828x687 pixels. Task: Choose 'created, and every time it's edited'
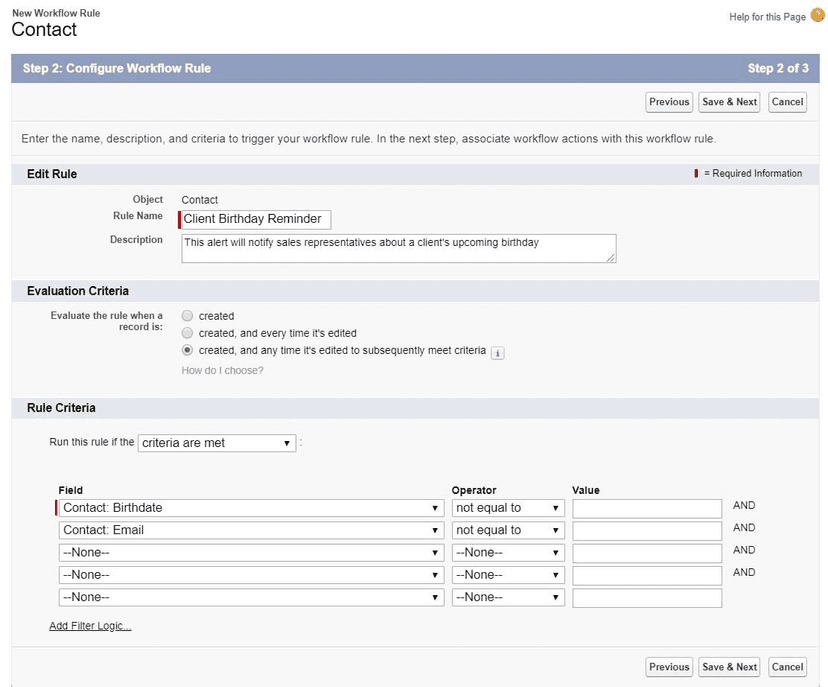[187, 333]
